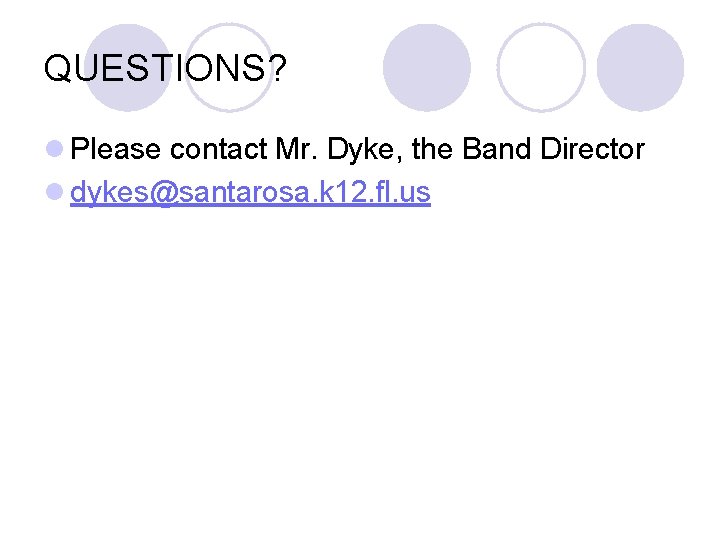Click the "@" symbol in the email address
The height and width of the screenshot is (540, 720).
(x=164, y=194)
